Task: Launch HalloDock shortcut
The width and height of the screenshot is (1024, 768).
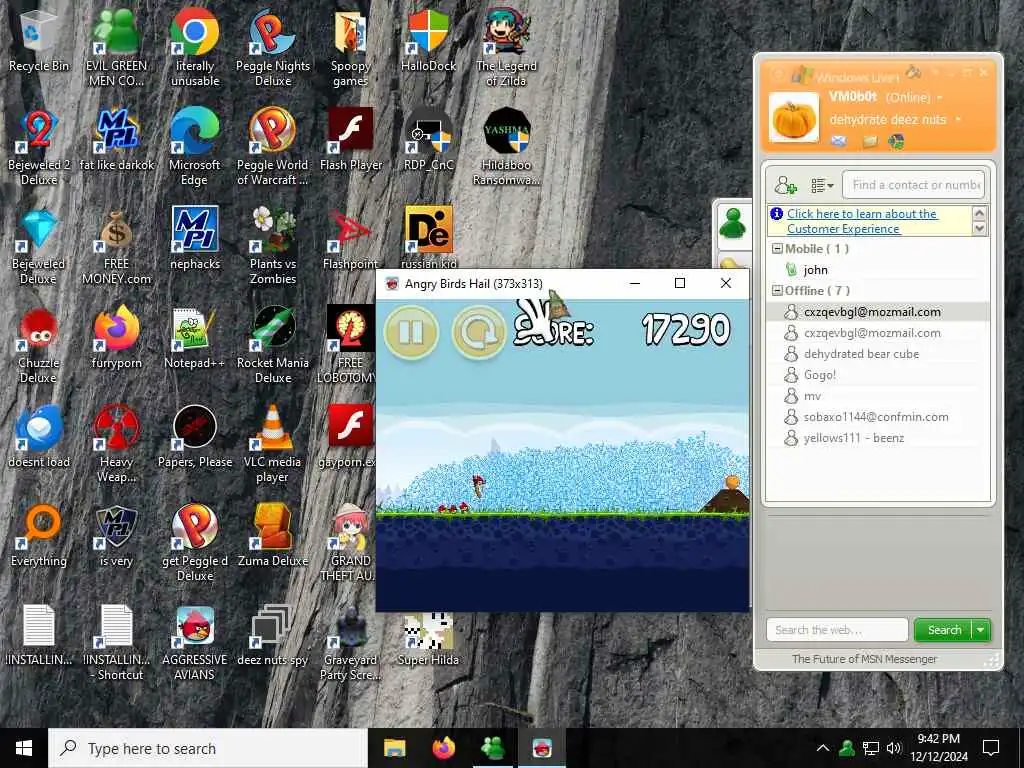Action: pyautogui.click(x=428, y=40)
